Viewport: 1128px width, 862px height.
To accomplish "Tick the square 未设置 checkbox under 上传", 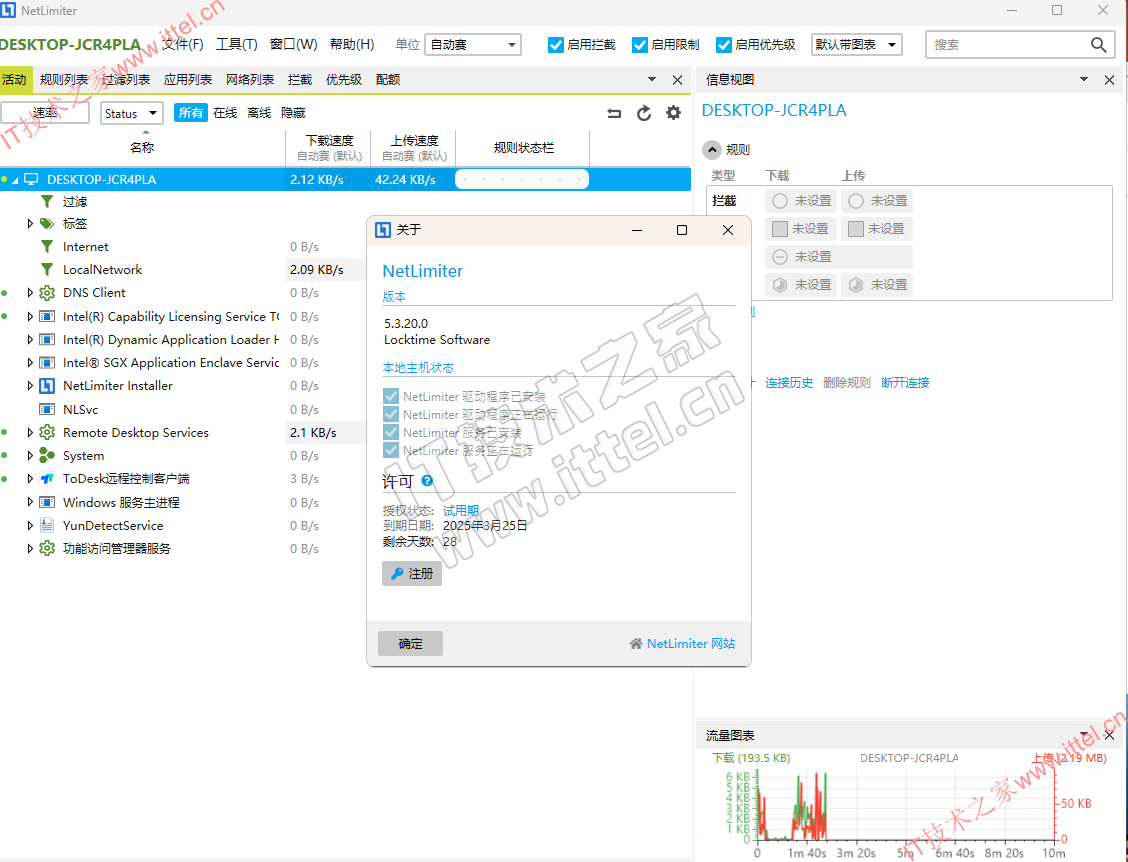I will tap(855, 229).
